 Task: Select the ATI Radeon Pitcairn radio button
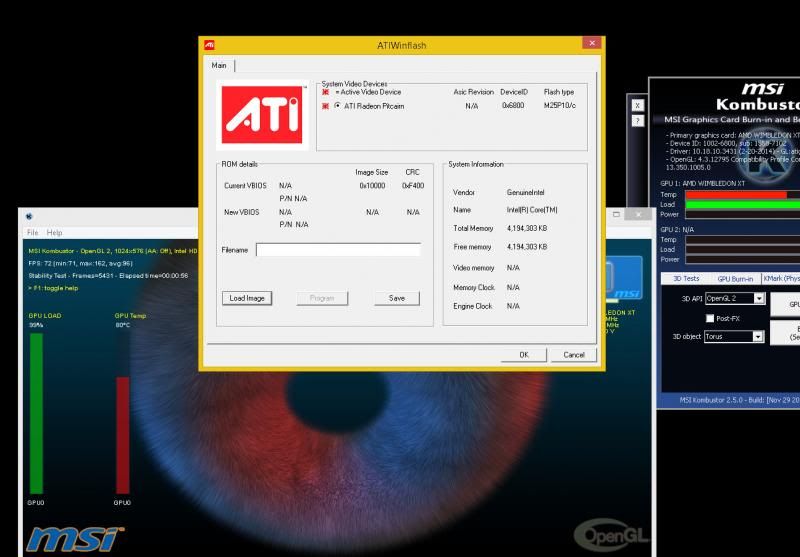click(x=337, y=106)
